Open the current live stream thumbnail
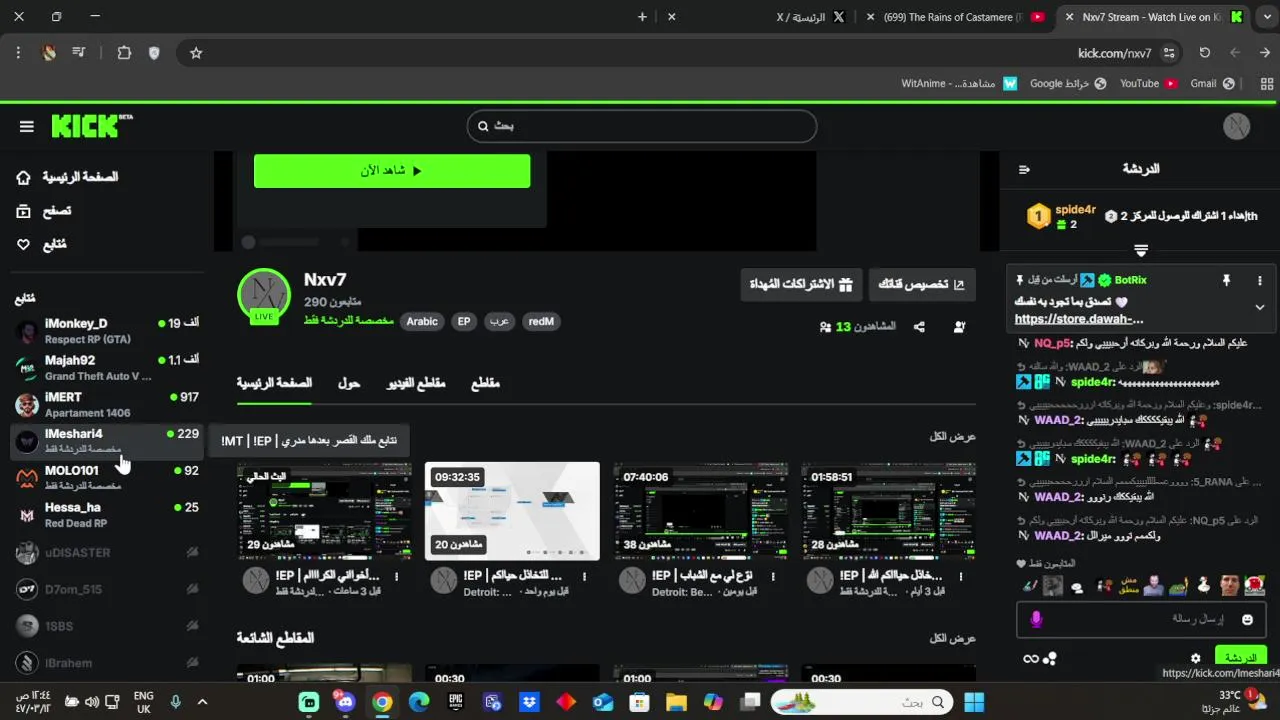Viewport: 1280px width, 720px height. pyautogui.click(x=324, y=511)
